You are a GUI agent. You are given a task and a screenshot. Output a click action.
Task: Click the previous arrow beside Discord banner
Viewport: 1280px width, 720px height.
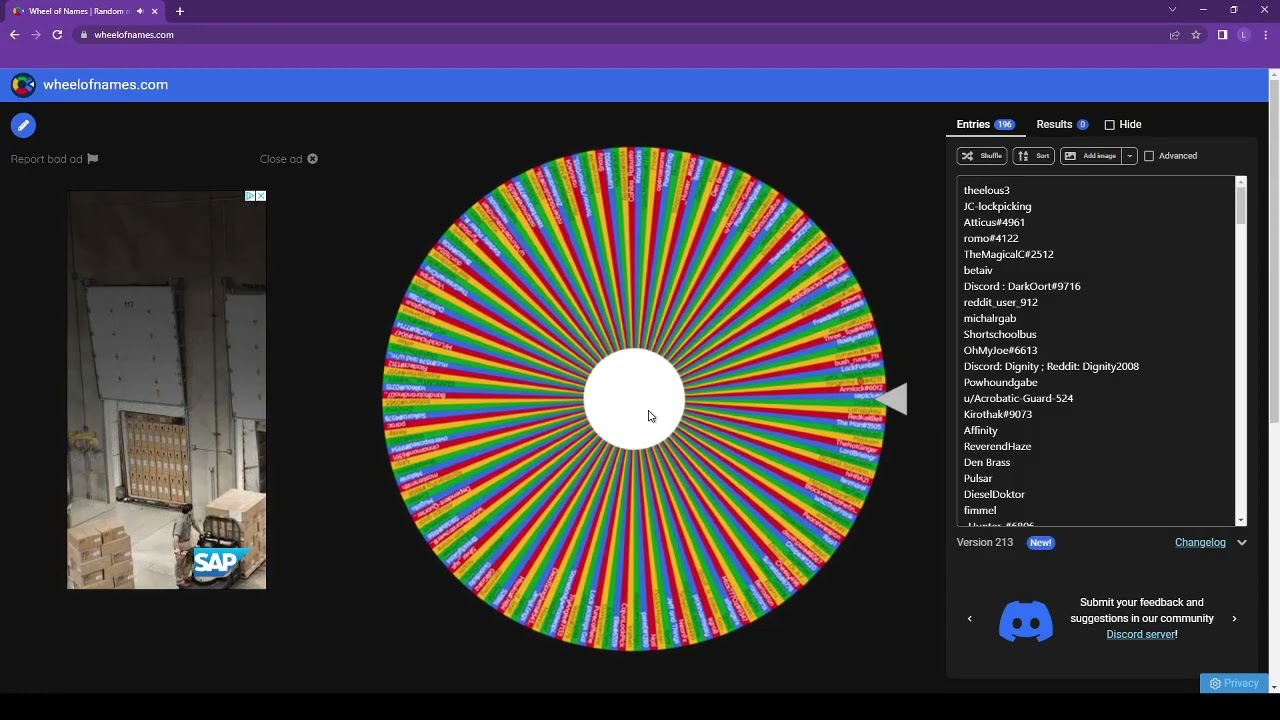pyautogui.click(x=969, y=619)
